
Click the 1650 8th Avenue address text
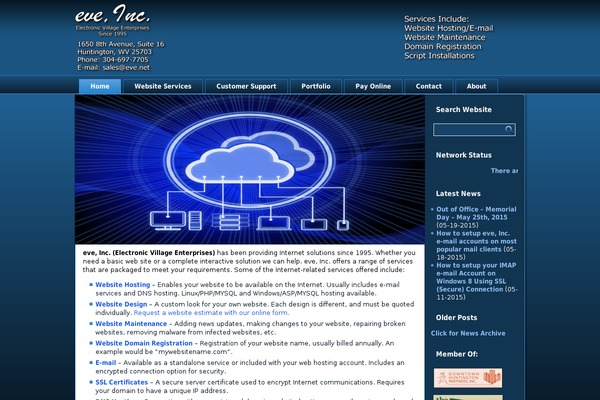[121, 44]
